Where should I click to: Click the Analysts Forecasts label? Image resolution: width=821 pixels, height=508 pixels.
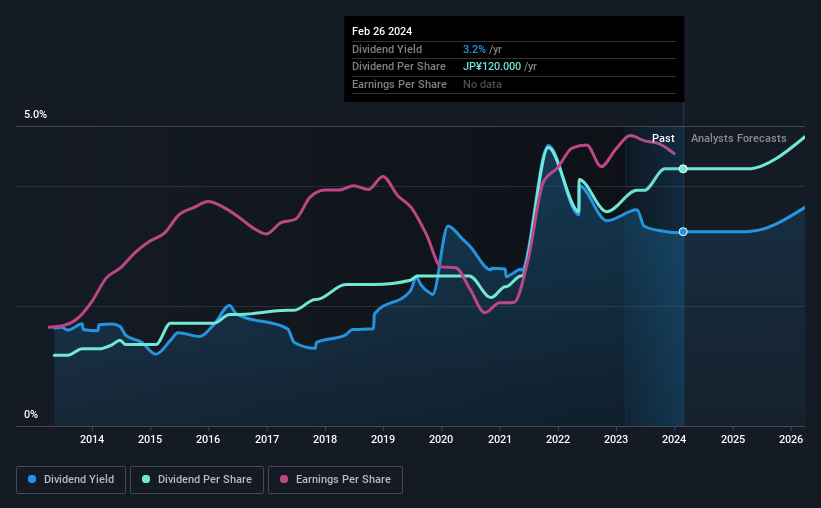pyautogui.click(x=738, y=138)
